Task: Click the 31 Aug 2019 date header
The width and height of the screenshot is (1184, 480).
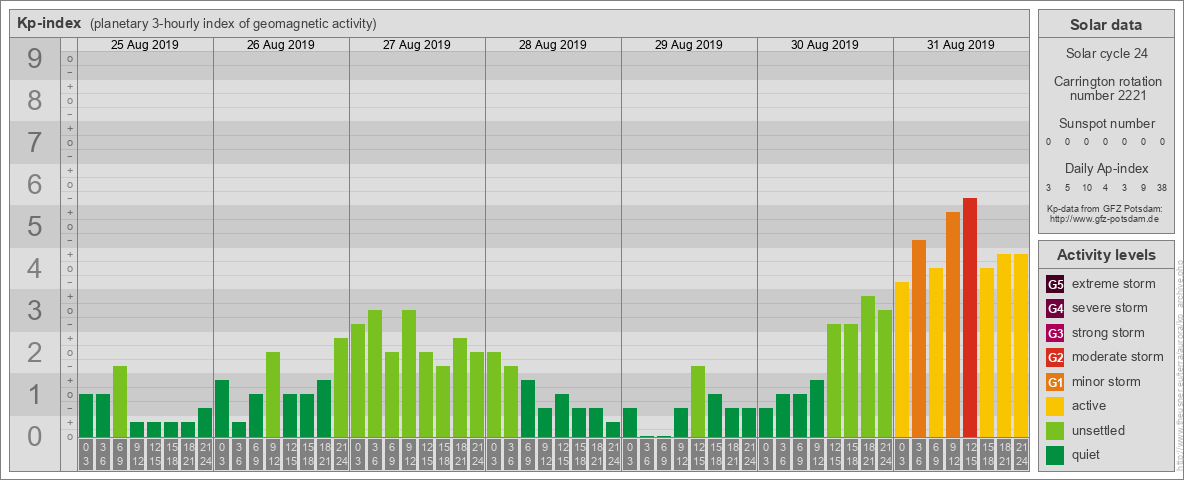Action: tap(960, 45)
